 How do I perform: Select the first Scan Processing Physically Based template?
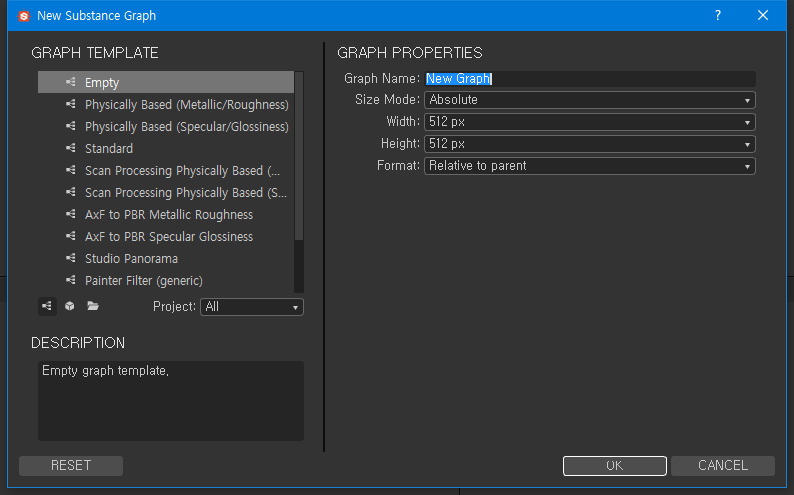click(x=166, y=171)
